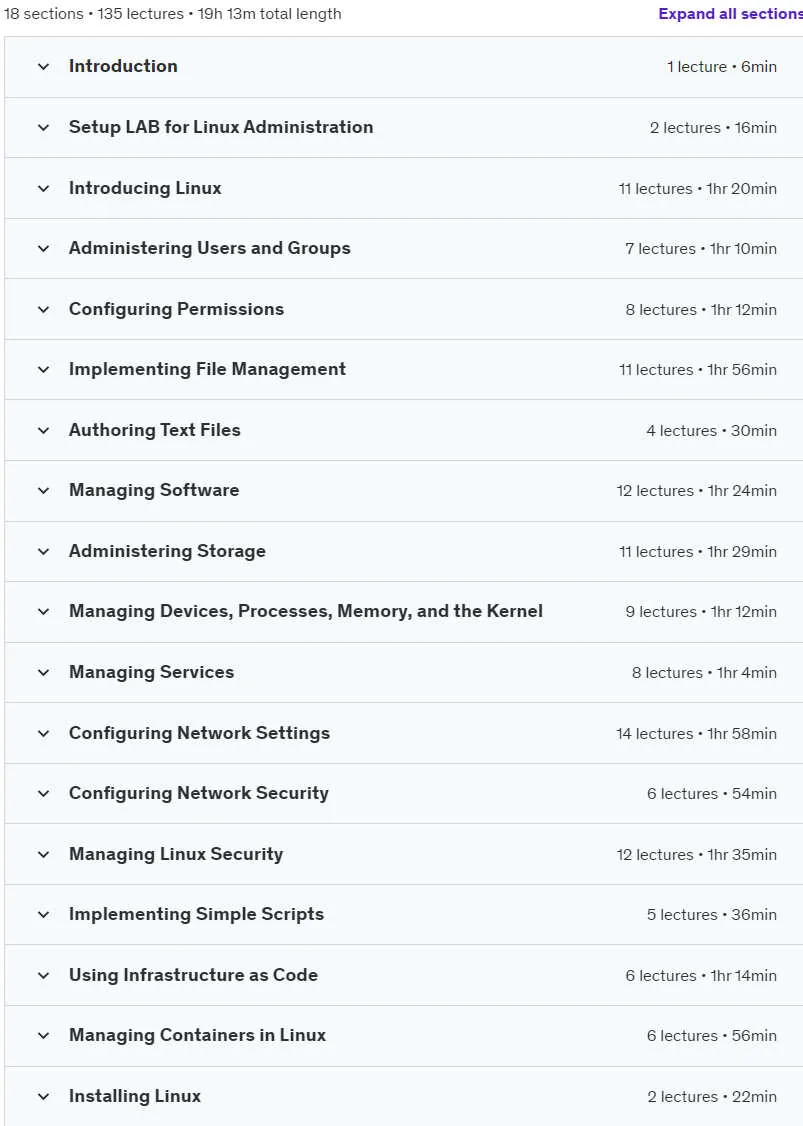Click the Managing Services chevron icon
The width and height of the screenshot is (803, 1126).
point(44,673)
